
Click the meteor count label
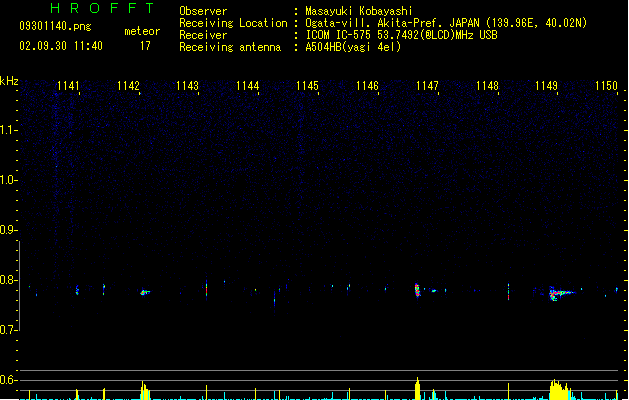[142, 31]
